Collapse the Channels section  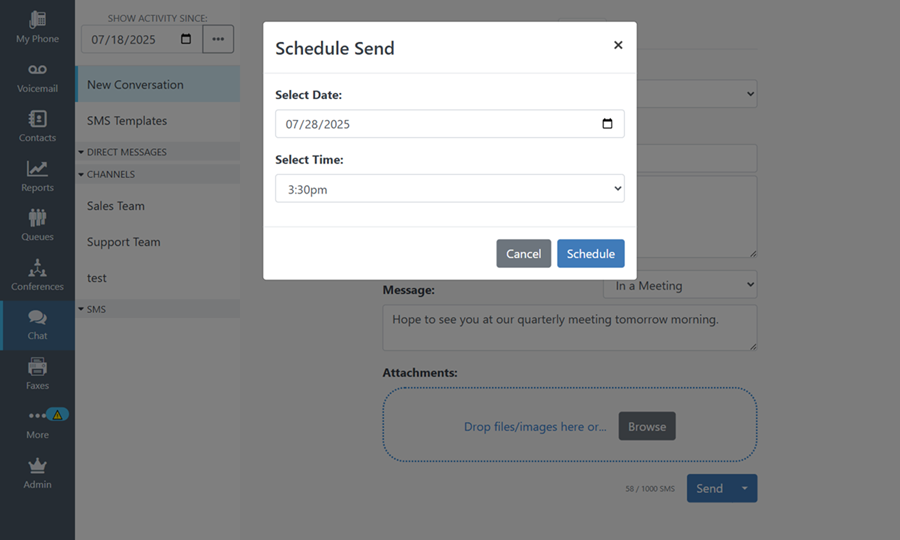point(81,174)
